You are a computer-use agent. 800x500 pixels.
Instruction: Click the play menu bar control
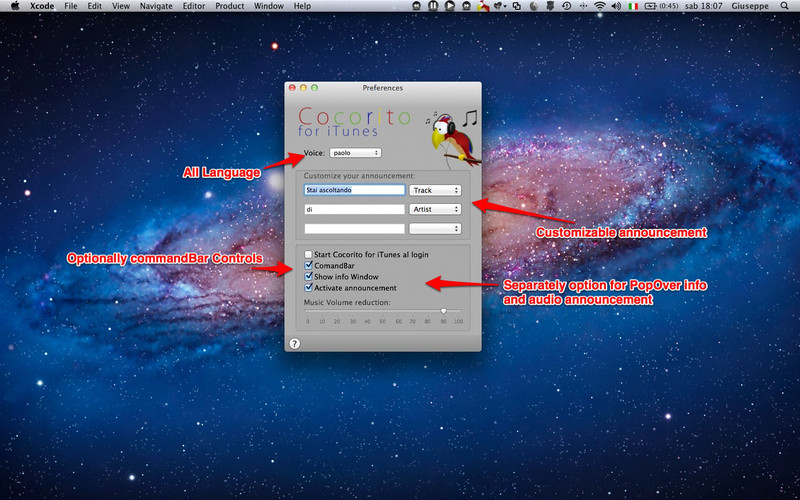click(x=449, y=6)
